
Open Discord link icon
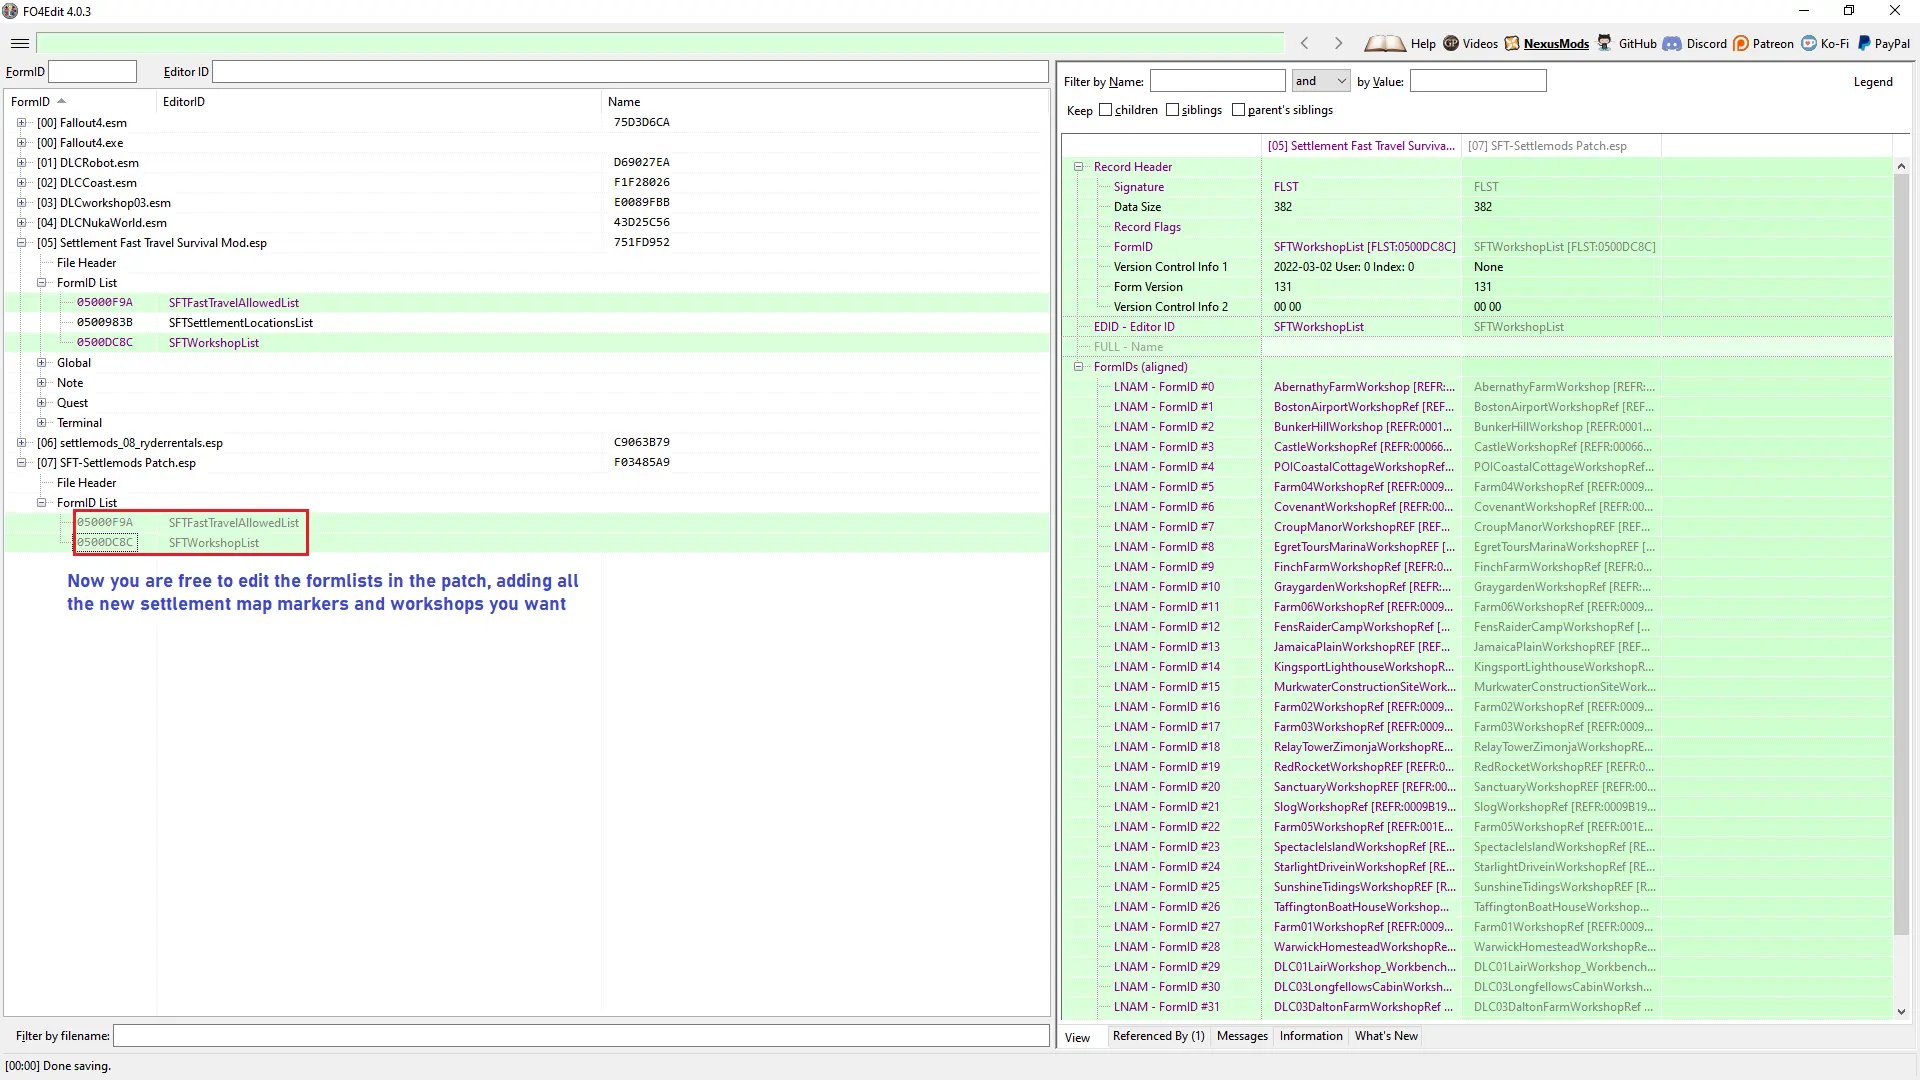[1672, 43]
